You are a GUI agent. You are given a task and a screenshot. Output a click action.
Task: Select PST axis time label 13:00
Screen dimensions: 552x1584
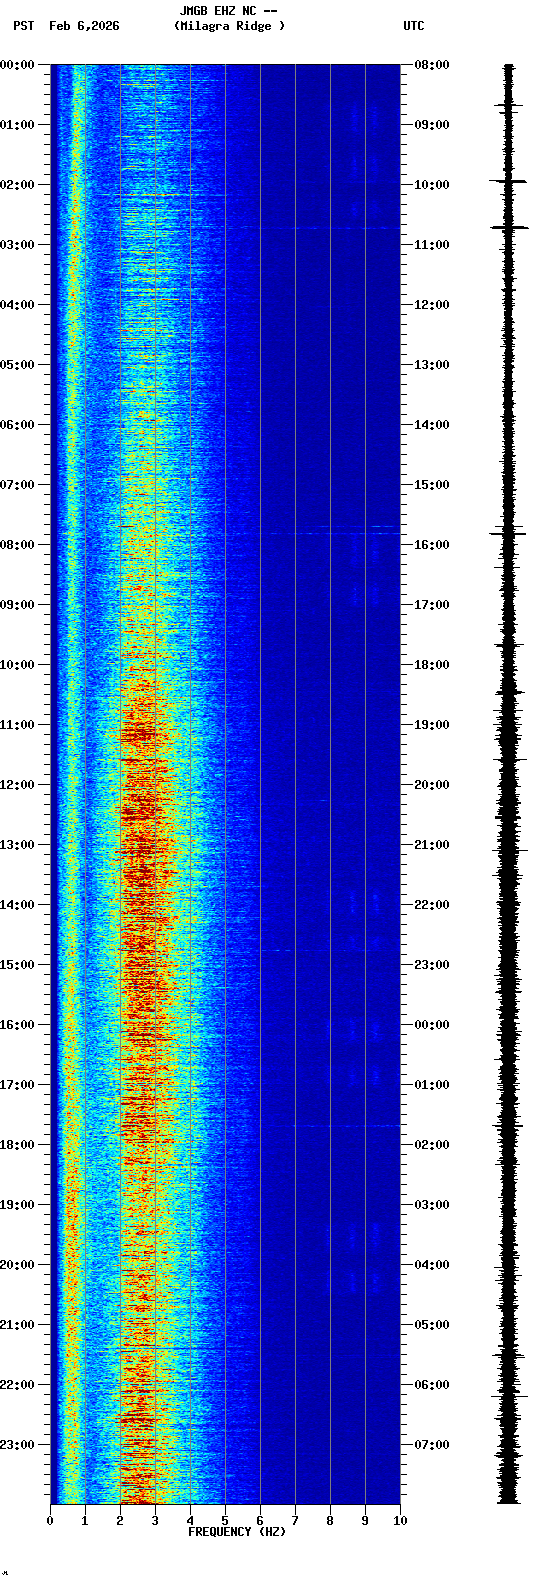coord(17,845)
